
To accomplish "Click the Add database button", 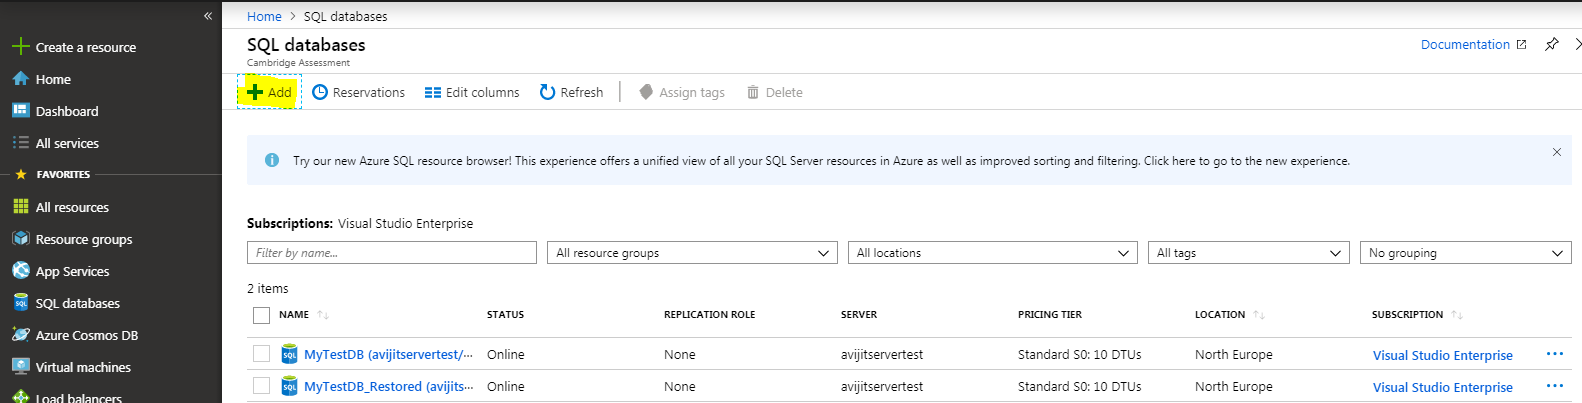I will (269, 92).
